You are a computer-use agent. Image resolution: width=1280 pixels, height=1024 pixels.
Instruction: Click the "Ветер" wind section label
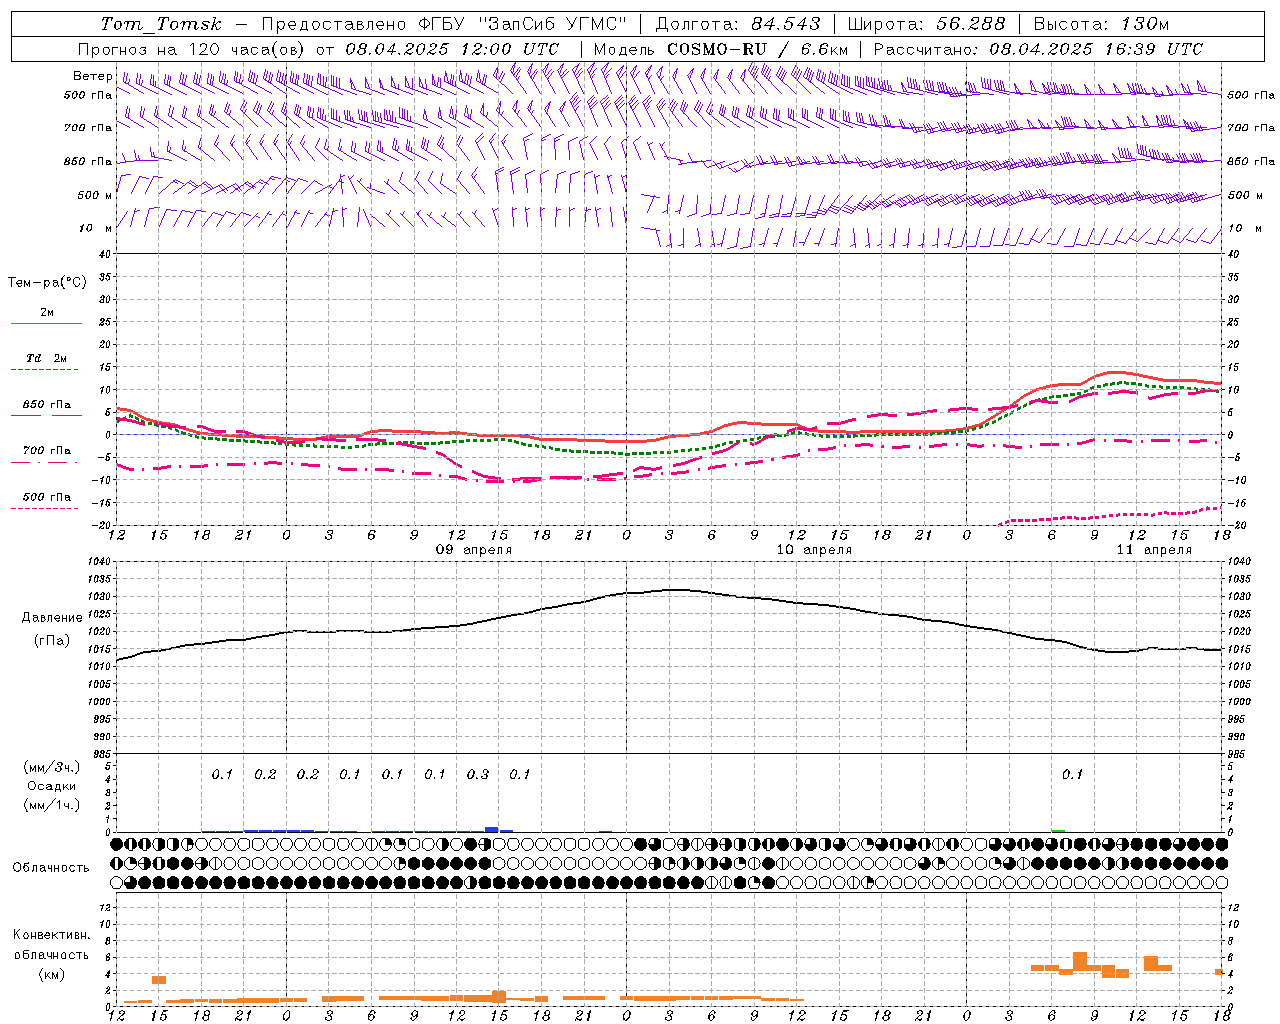point(93,76)
